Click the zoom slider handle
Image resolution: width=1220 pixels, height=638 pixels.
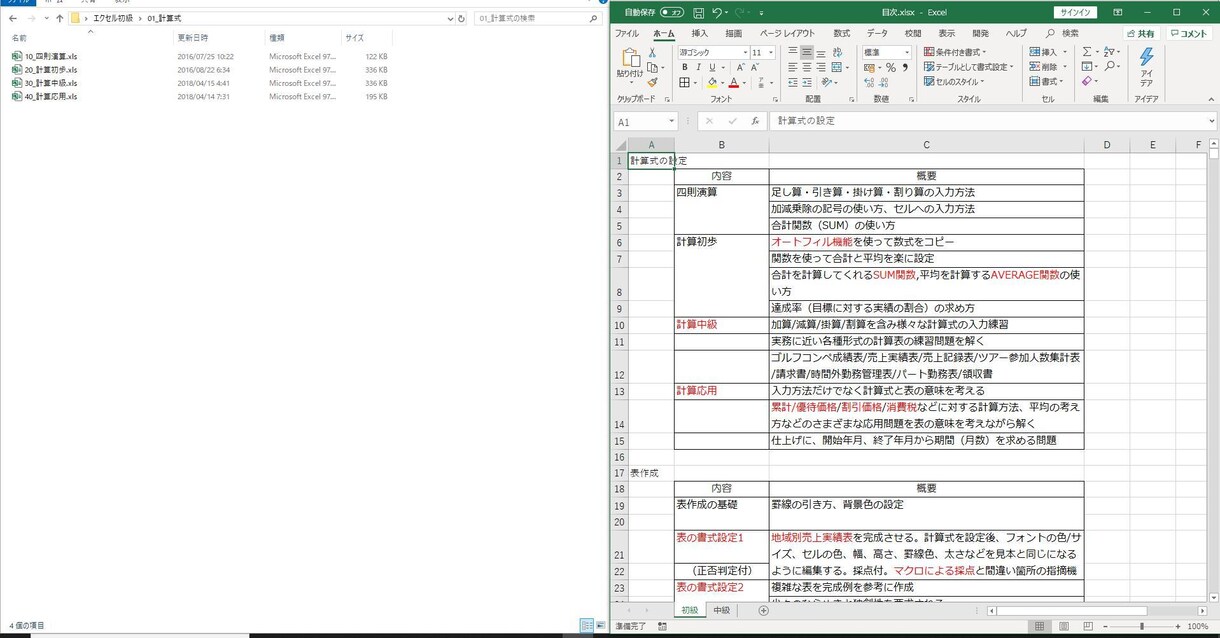[x=1142, y=626]
